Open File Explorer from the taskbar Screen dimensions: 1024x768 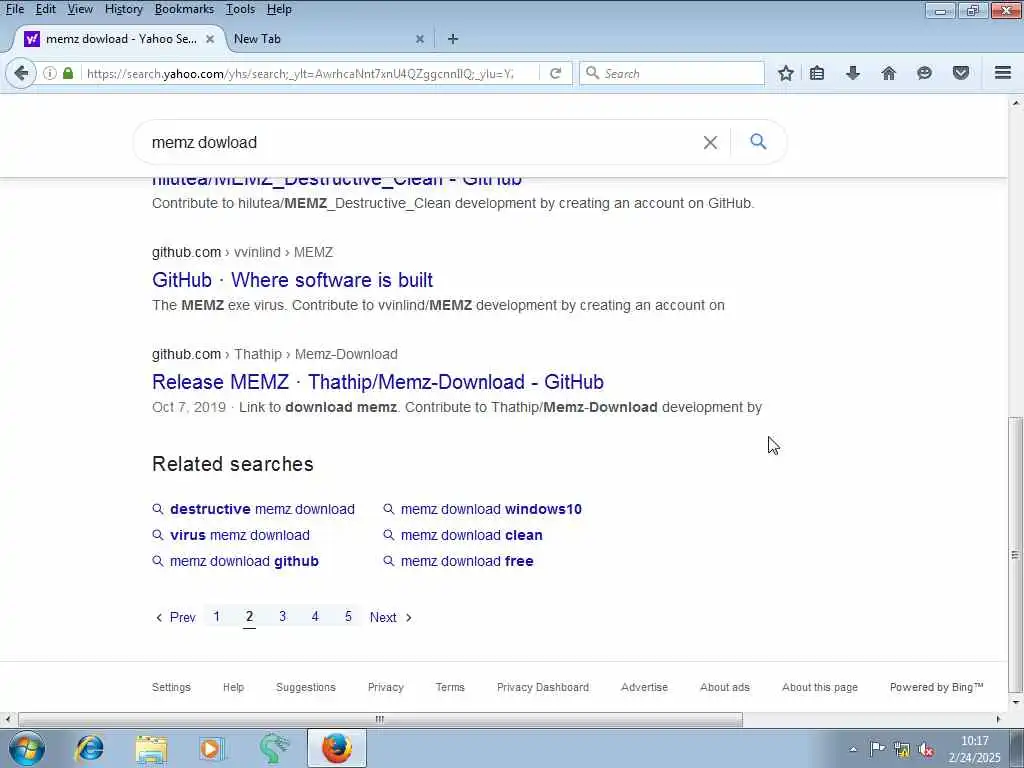(x=151, y=748)
